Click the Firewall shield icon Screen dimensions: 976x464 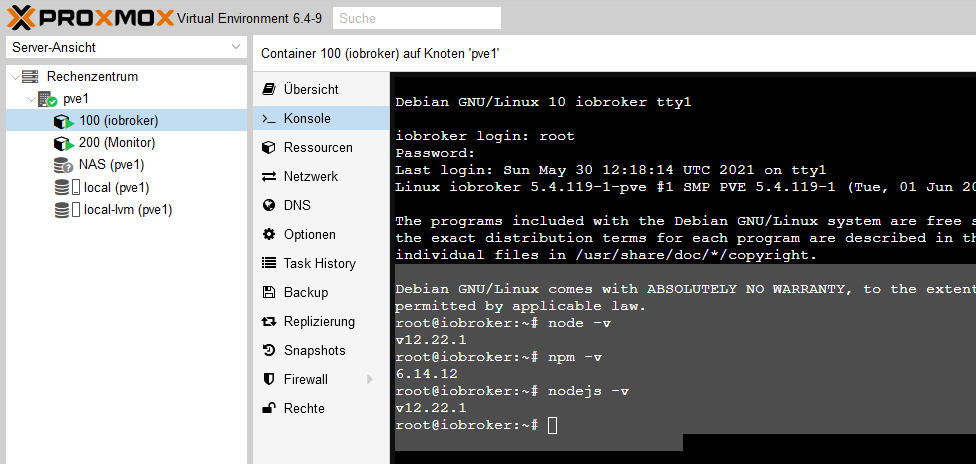(x=269, y=379)
